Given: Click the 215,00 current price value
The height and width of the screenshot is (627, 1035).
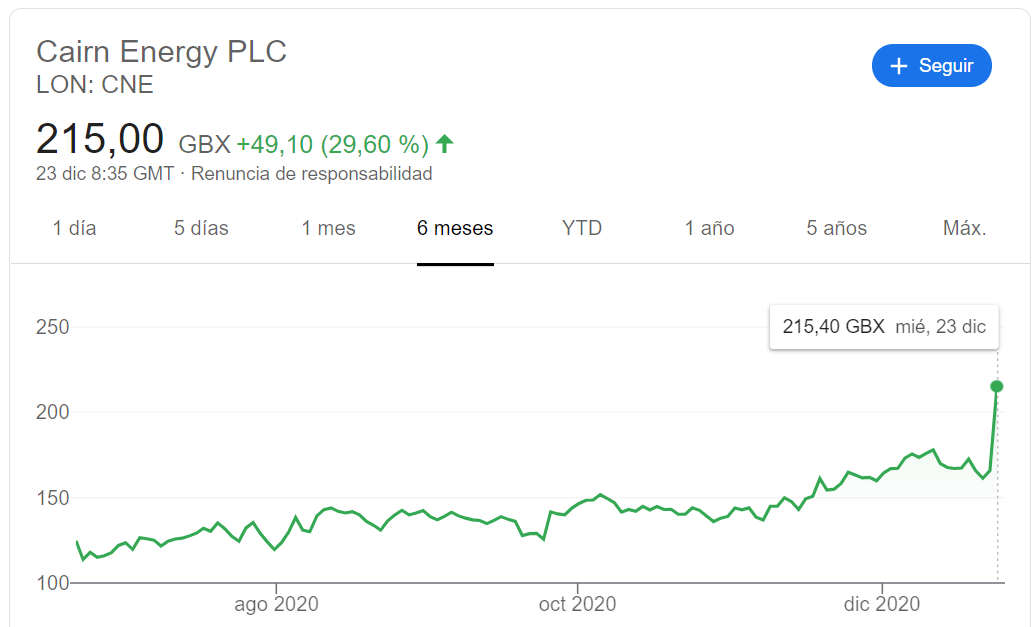Looking at the screenshot, I should [99, 140].
